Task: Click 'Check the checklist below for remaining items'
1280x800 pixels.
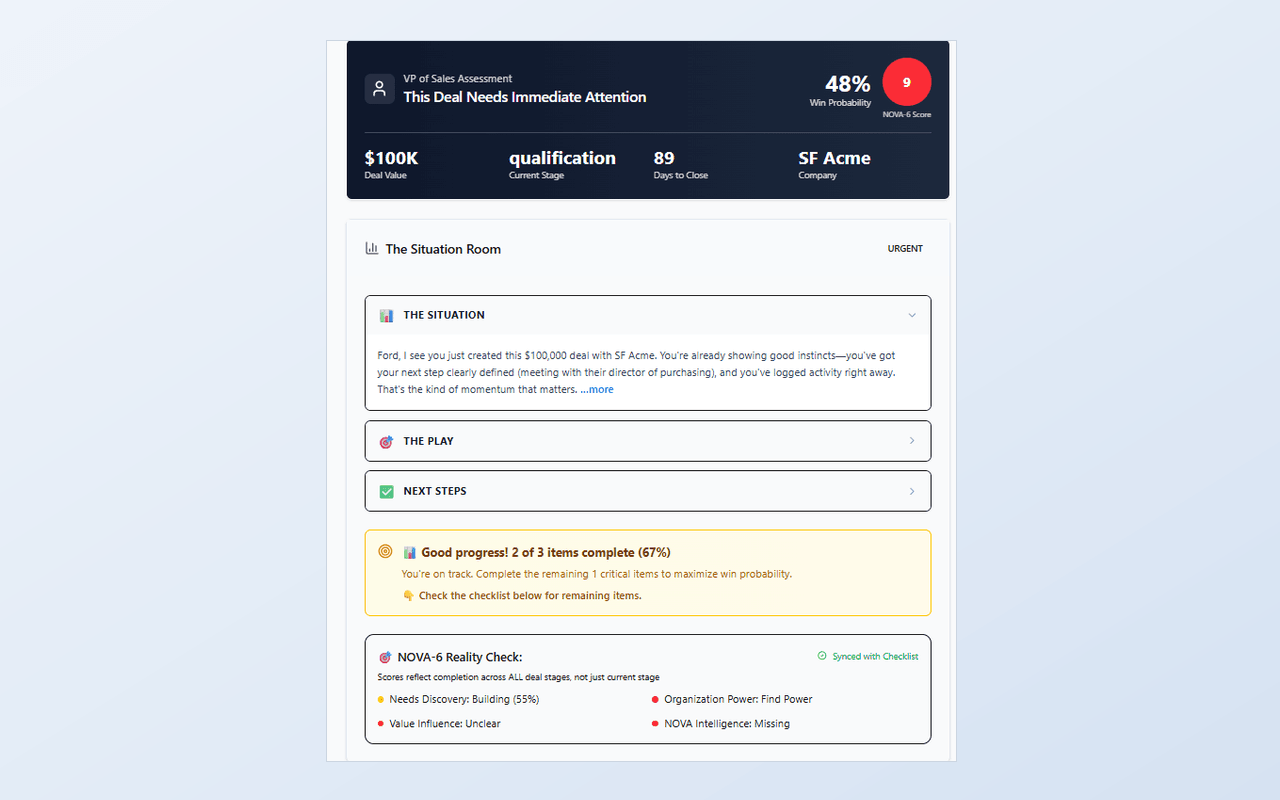Action: [530, 596]
